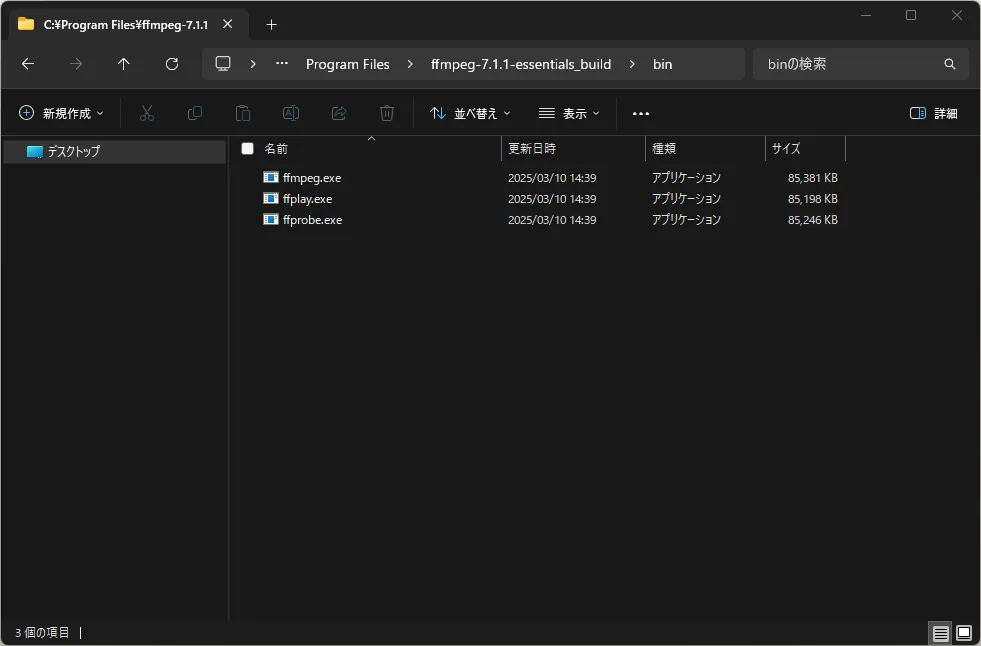The image size is (981, 646).
Task: Select デスクトップ in navigation pane
Action: coord(114,151)
